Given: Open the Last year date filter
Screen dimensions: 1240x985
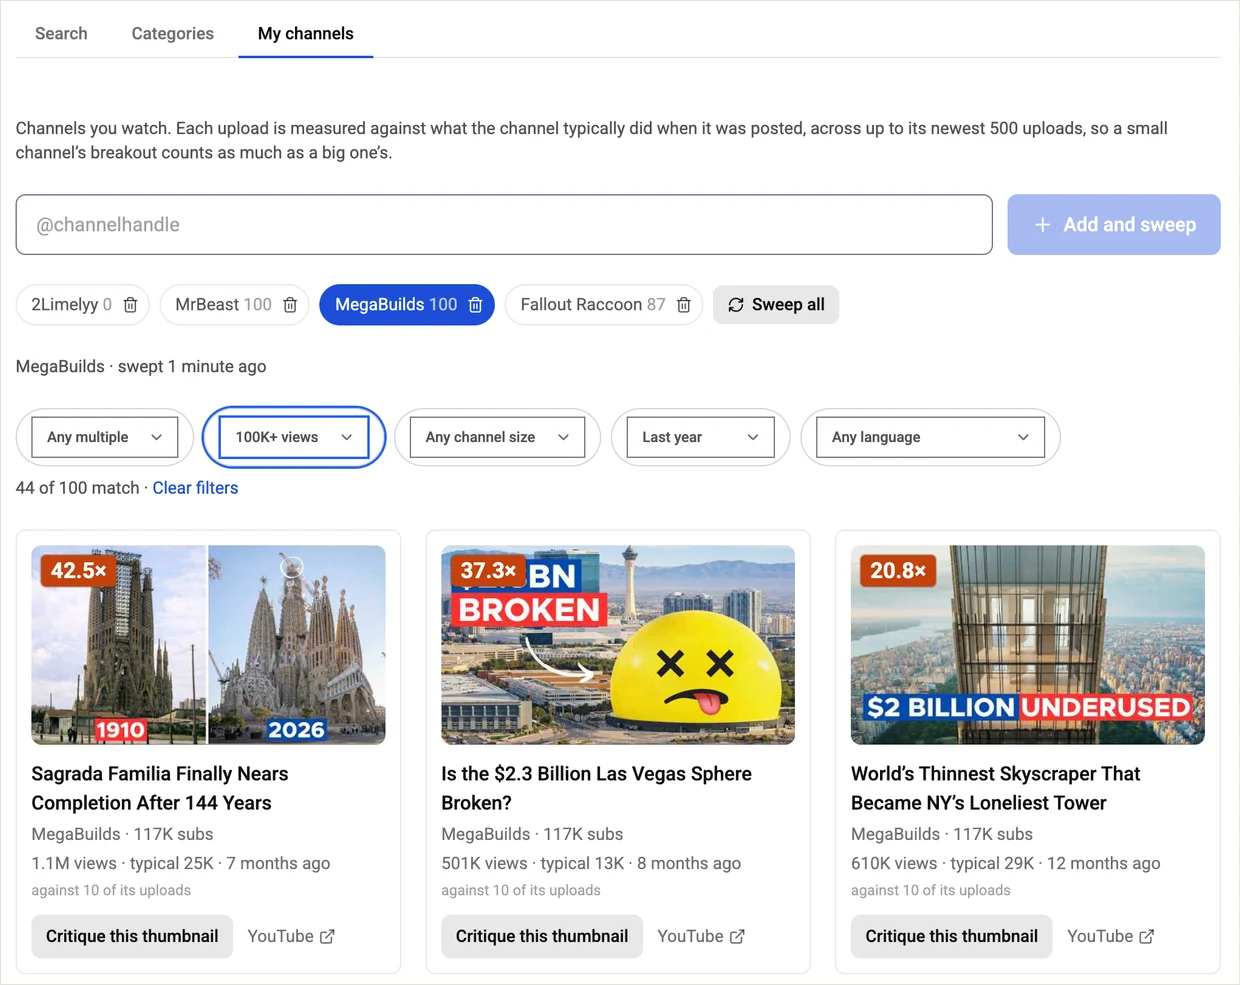Looking at the screenshot, I should (701, 437).
